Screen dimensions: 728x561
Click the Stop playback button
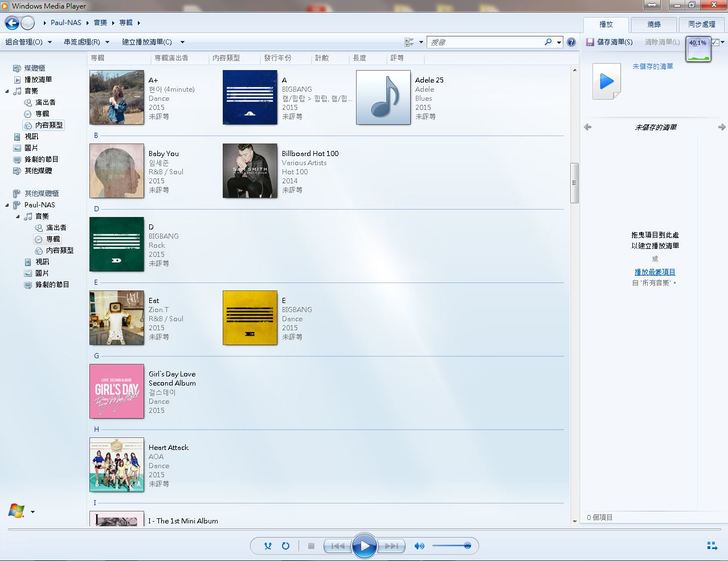311,546
